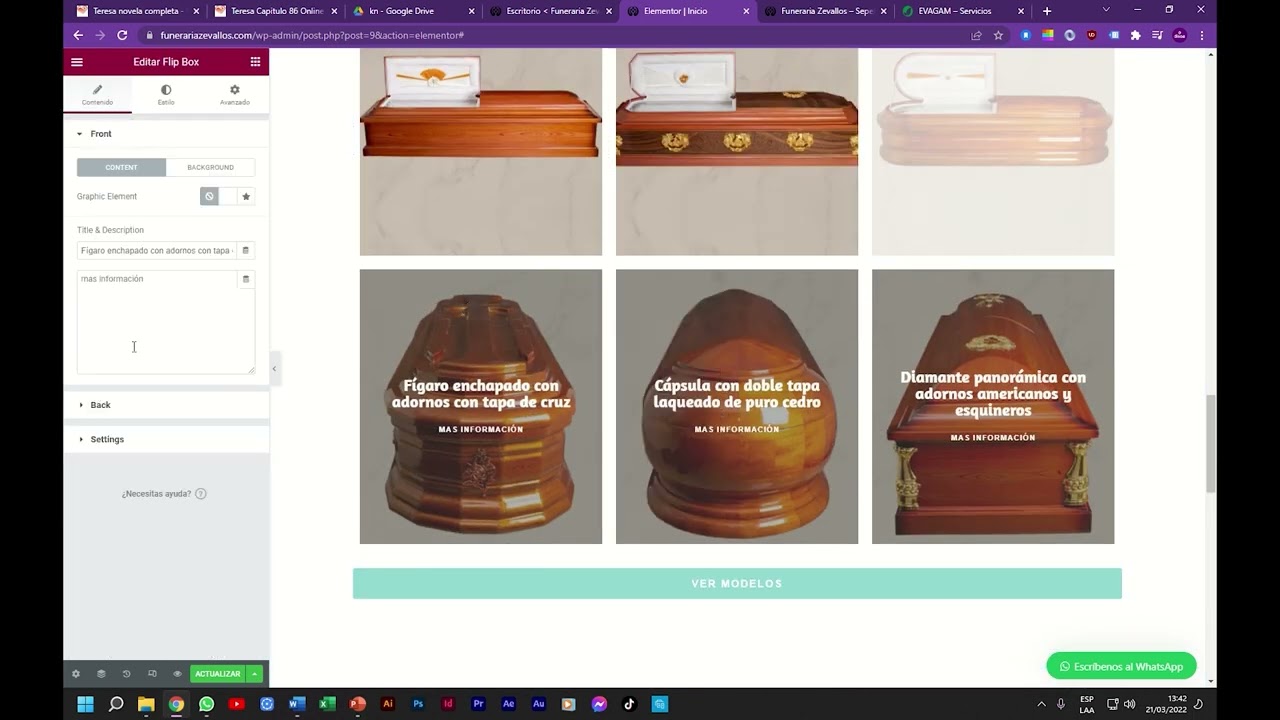Image resolution: width=1280 pixels, height=720 pixels.
Task: Open WhatsApp from the taskbar
Action: coord(206,704)
